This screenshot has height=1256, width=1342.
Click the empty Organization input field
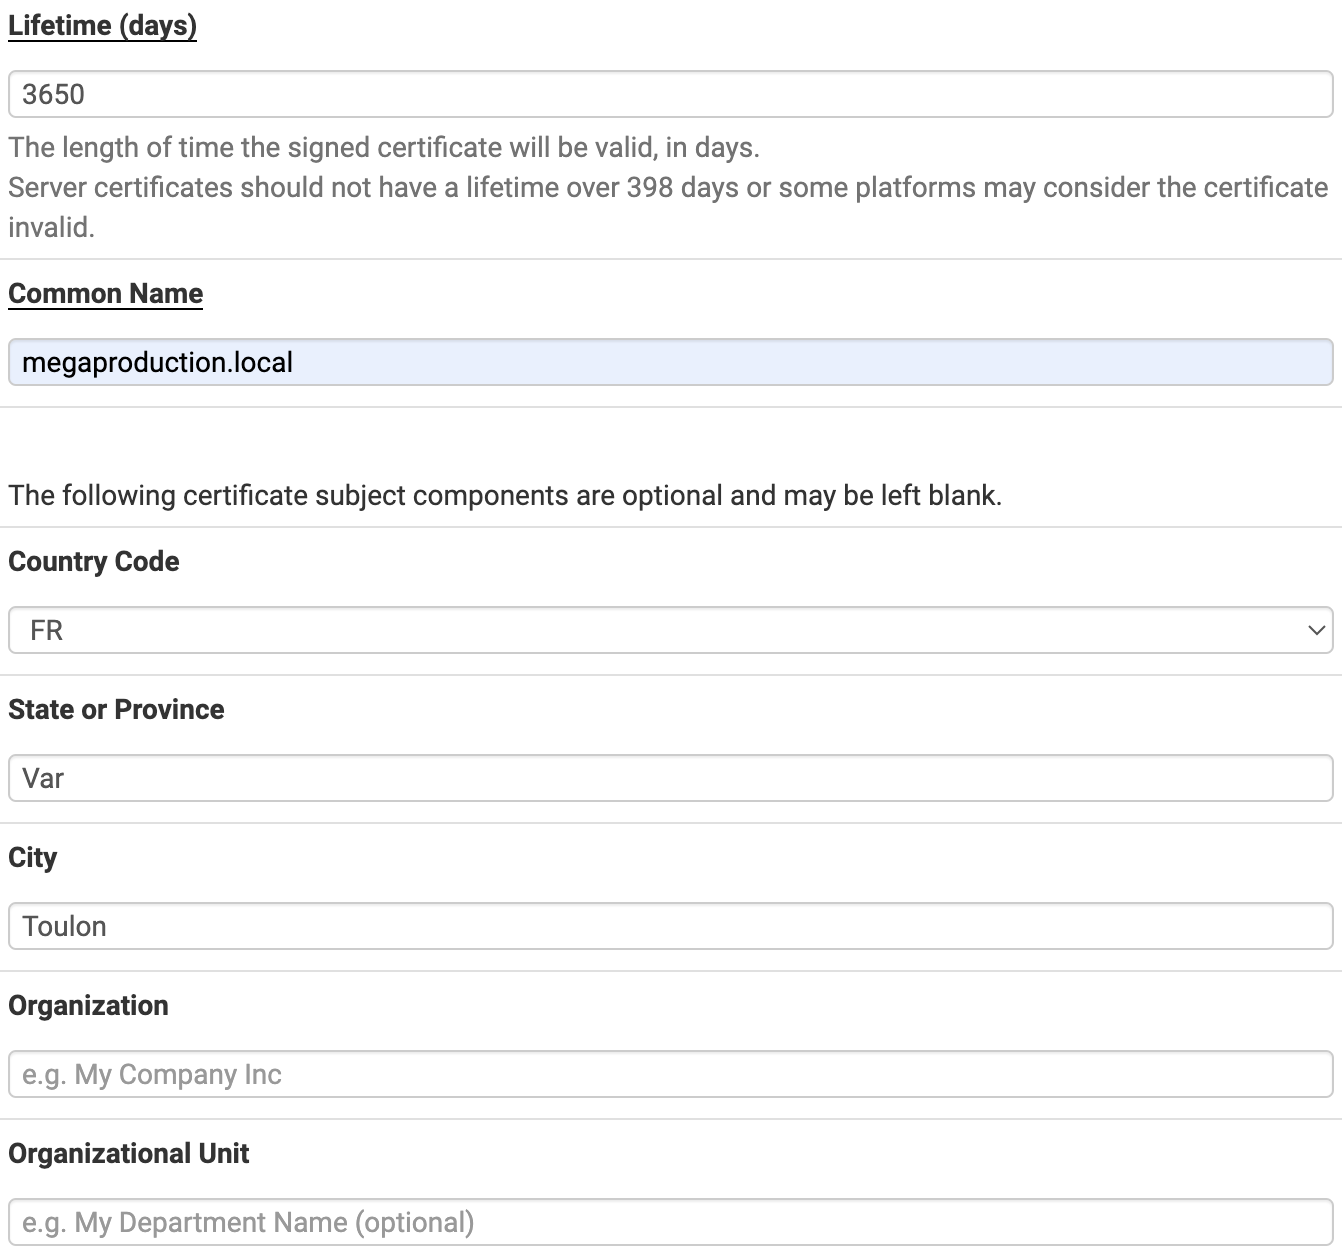[x=670, y=1074]
